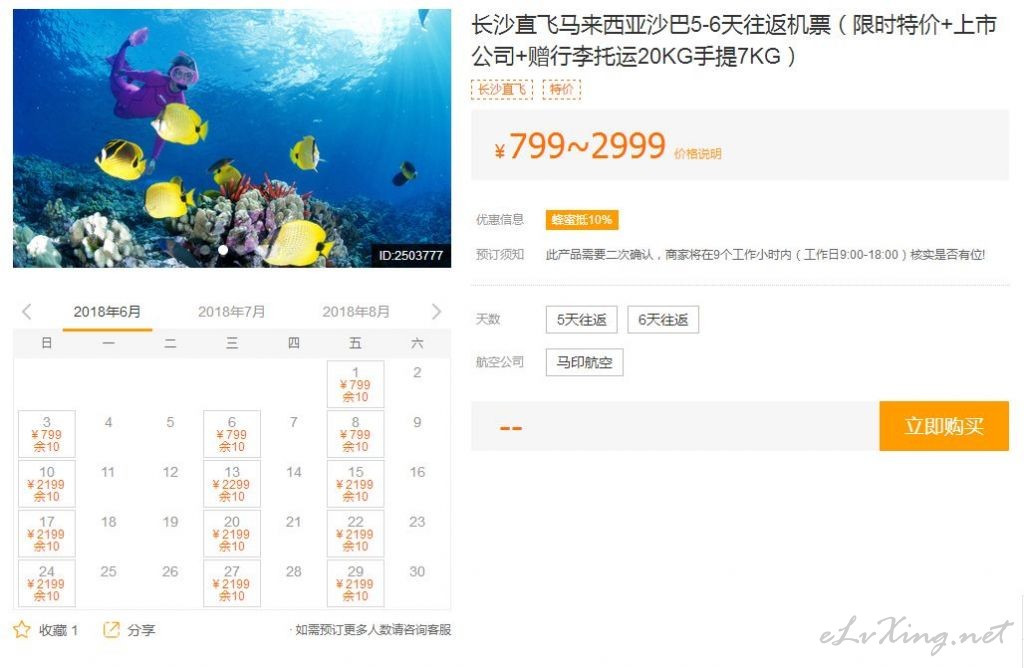Open the 2018年6月 calendar tab

click(x=107, y=312)
